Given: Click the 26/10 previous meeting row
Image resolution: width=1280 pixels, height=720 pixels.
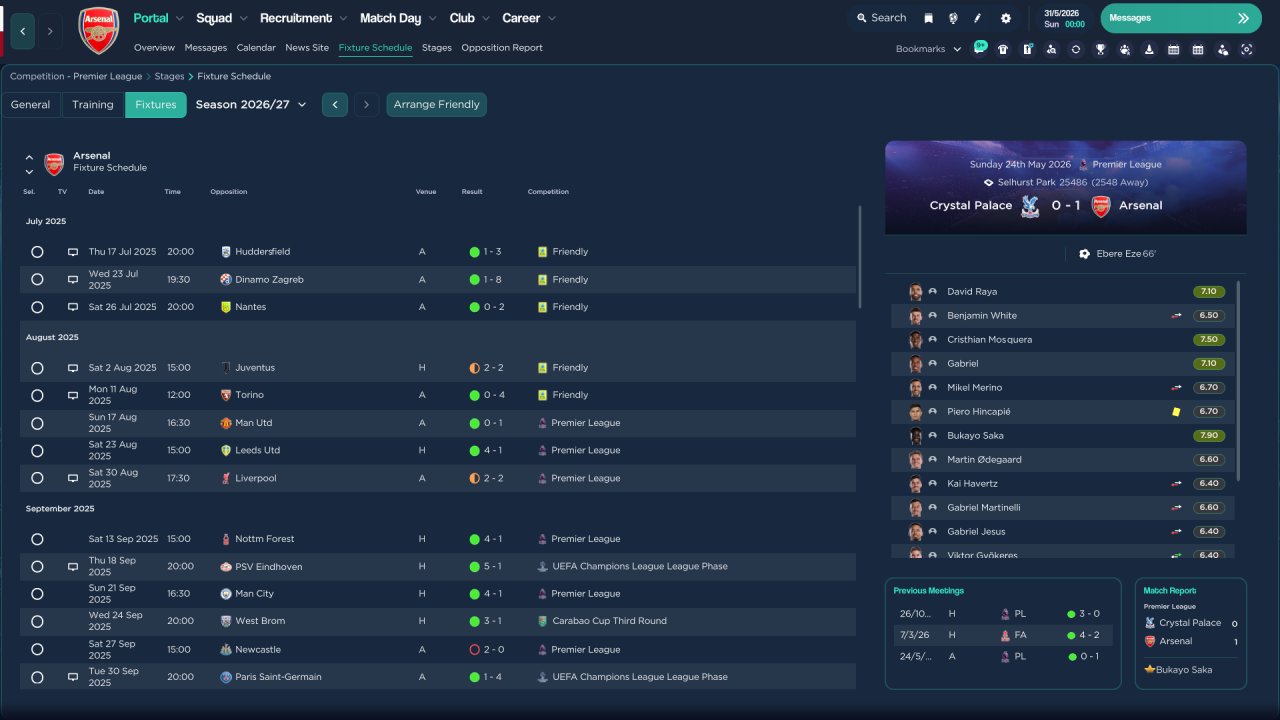Looking at the screenshot, I should 1003,614.
